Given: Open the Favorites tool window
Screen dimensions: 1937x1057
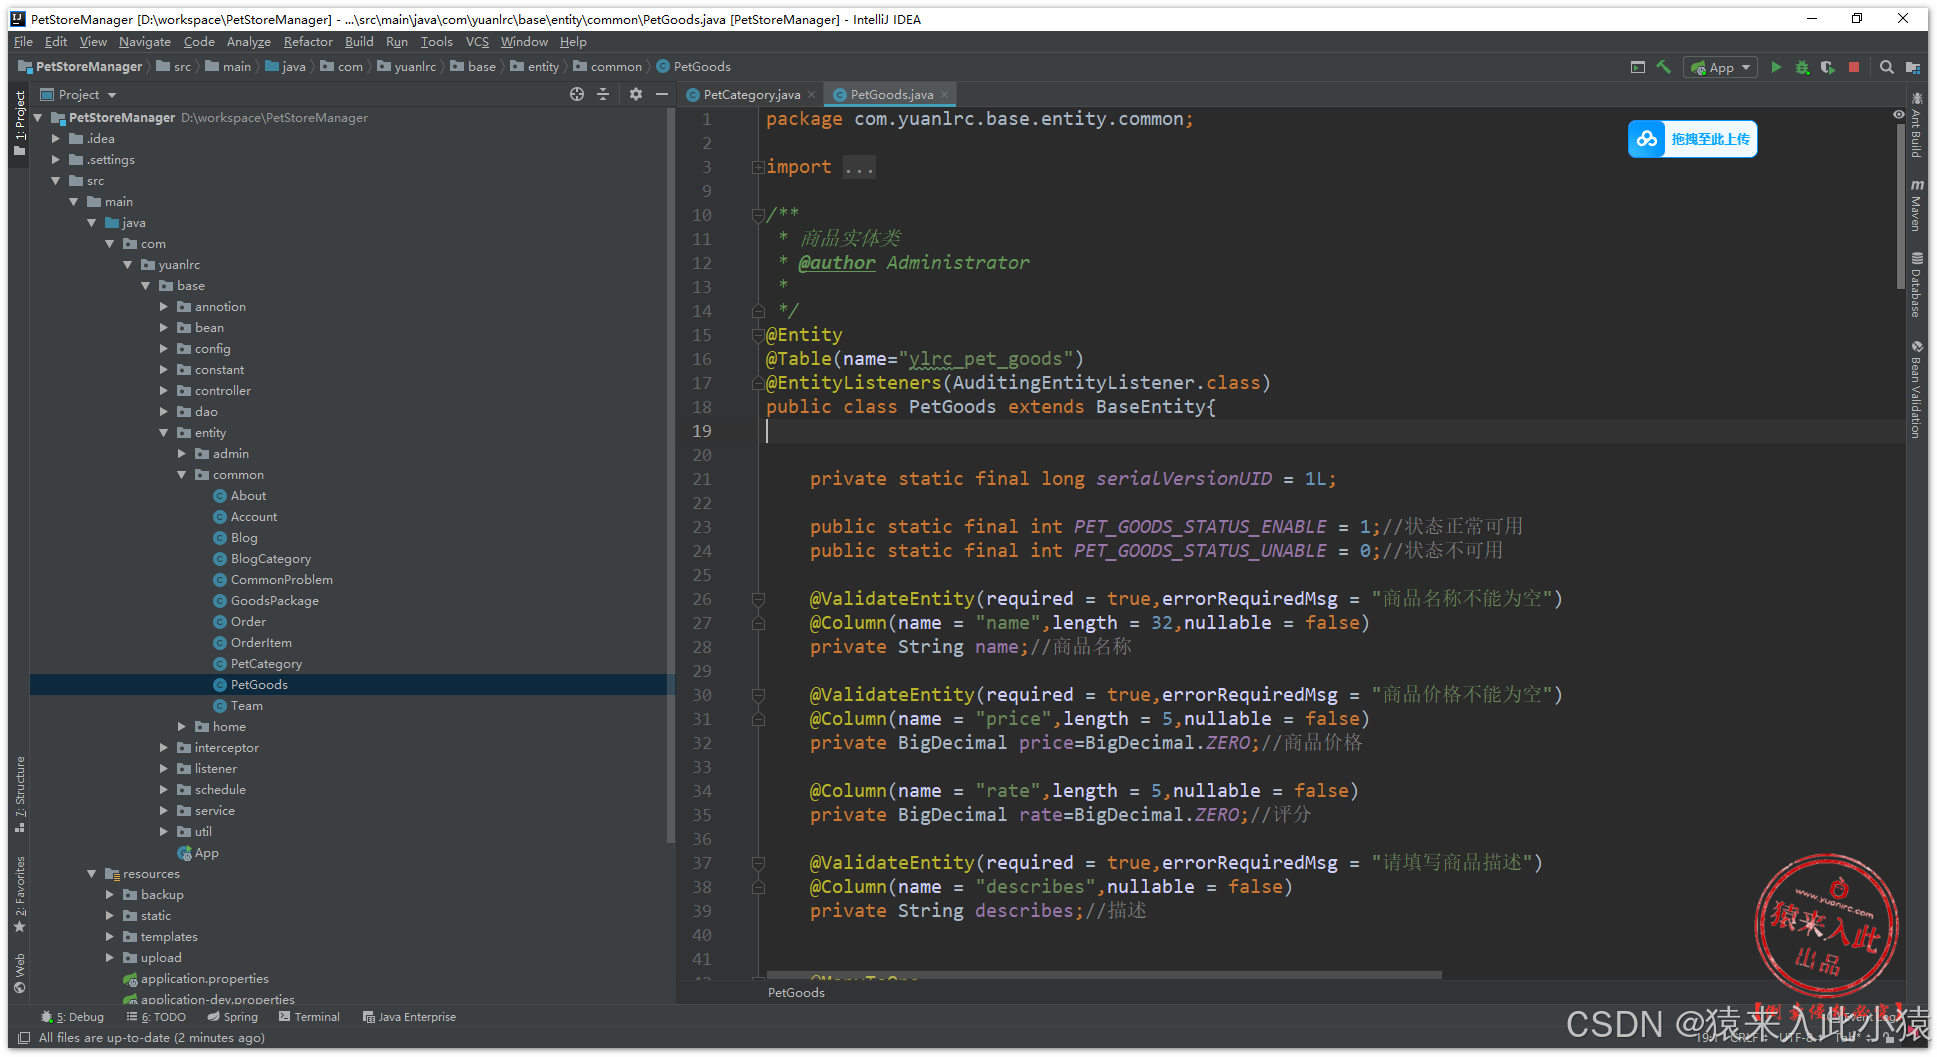Looking at the screenshot, I should point(19,895).
